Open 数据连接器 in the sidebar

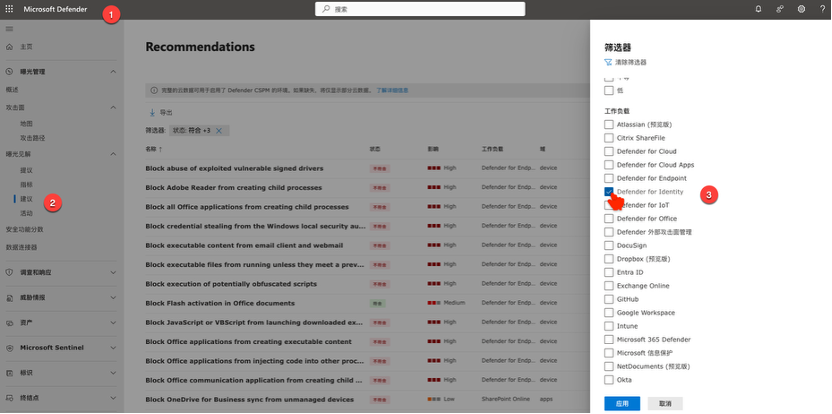[21, 247]
